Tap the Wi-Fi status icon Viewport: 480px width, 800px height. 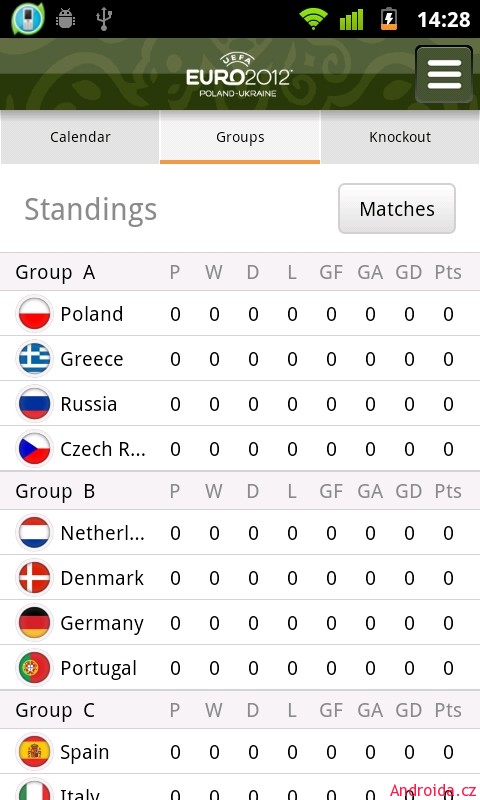(313, 19)
